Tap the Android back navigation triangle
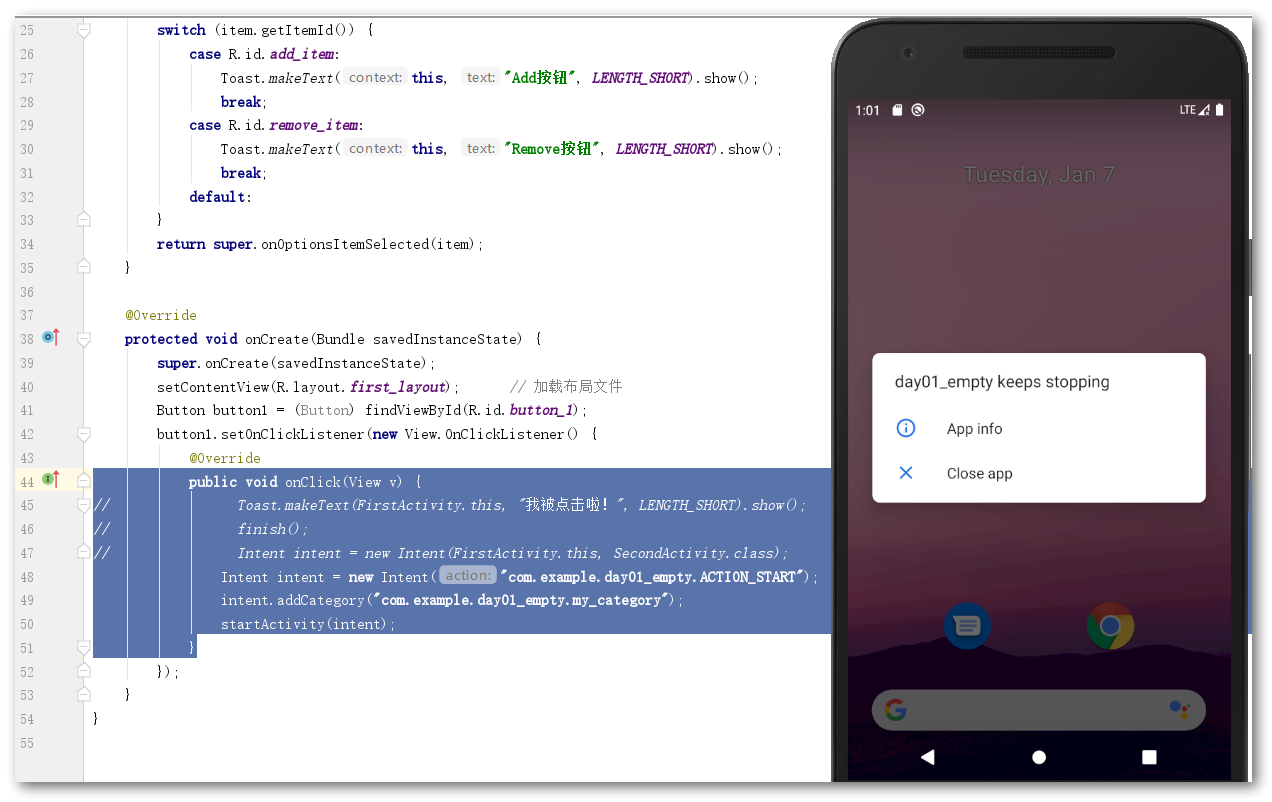Image resolution: width=1272 pixels, height=802 pixels. (x=928, y=757)
